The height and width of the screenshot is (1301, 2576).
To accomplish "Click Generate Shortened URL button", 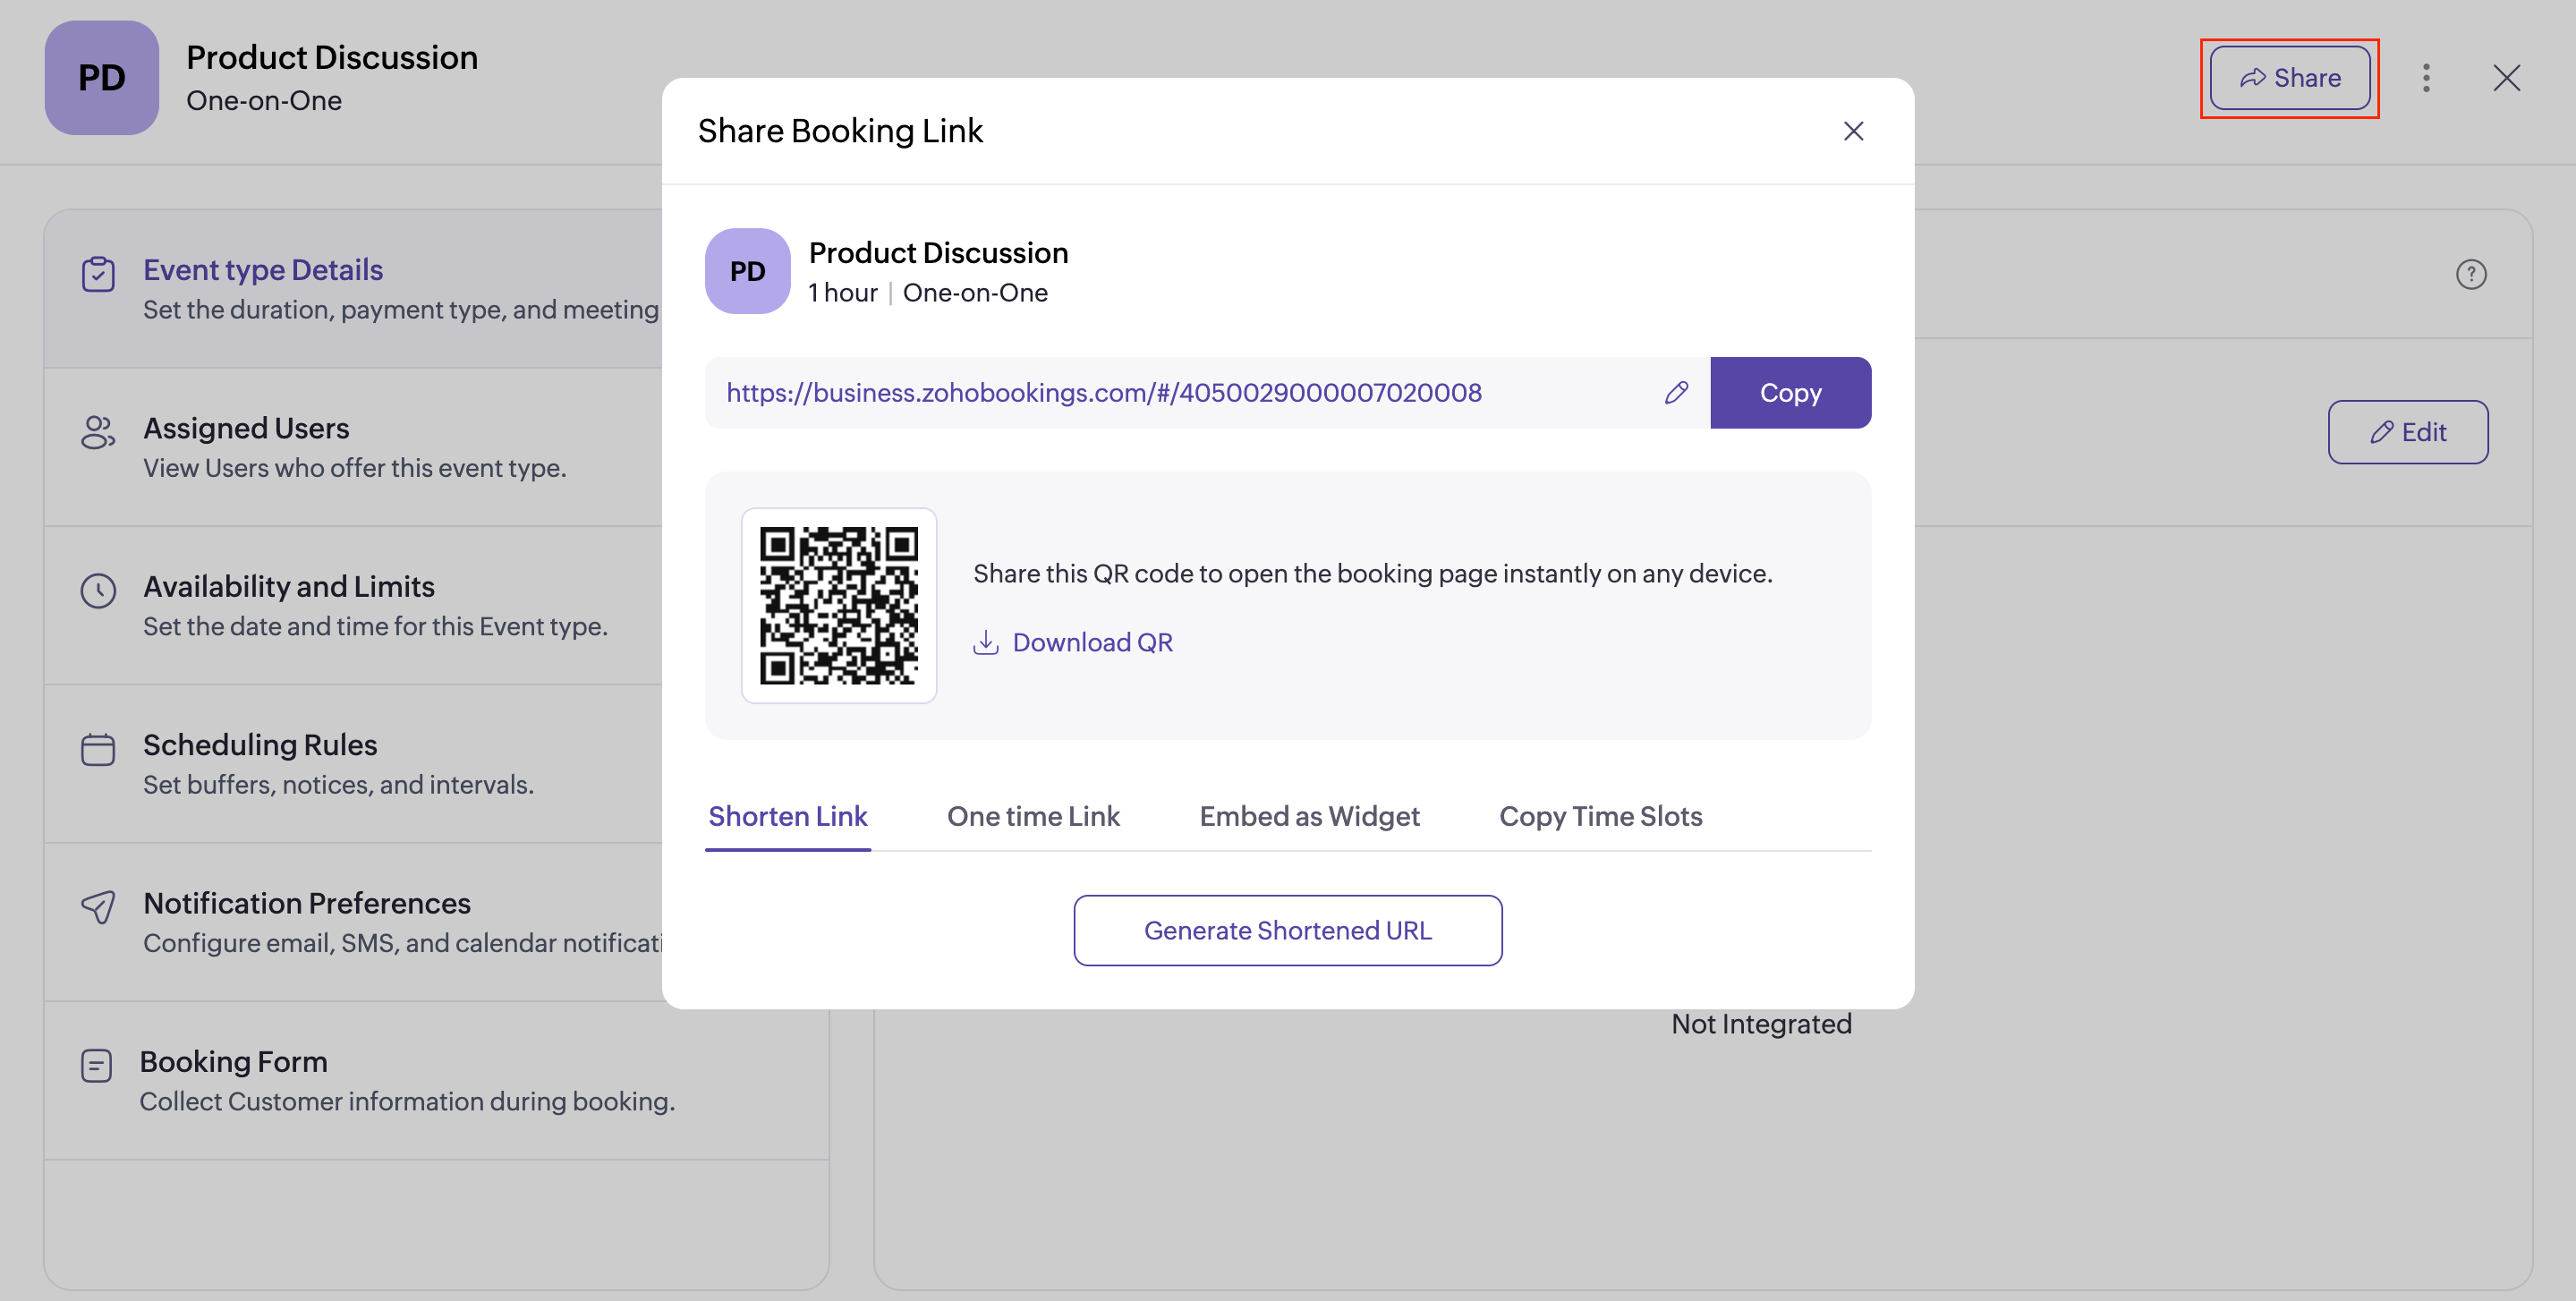I will 1287,930.
